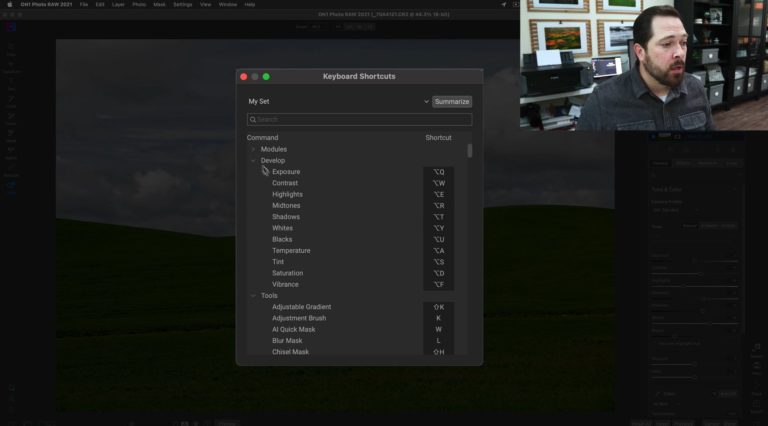Open the Edit menu
The width and height of the screenshot is (768, 426).
tap(100, 4)
